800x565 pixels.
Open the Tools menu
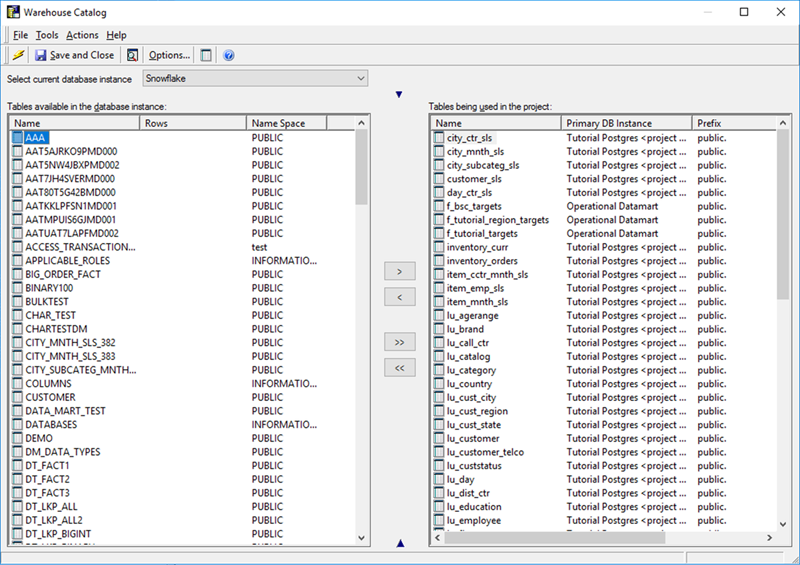coord(47,35)
